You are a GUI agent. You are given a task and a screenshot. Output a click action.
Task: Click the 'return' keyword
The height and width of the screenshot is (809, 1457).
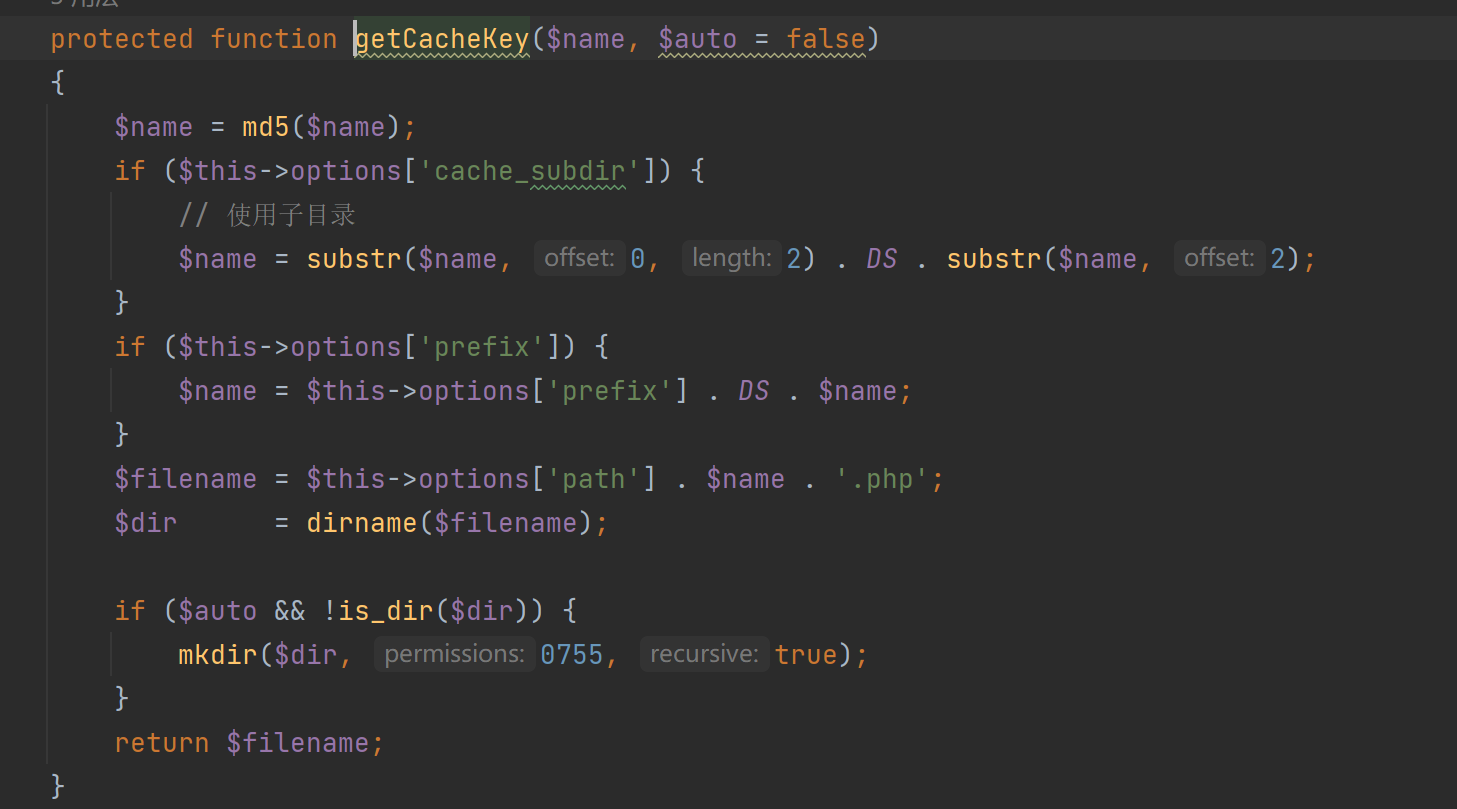(x=161, y=743)
